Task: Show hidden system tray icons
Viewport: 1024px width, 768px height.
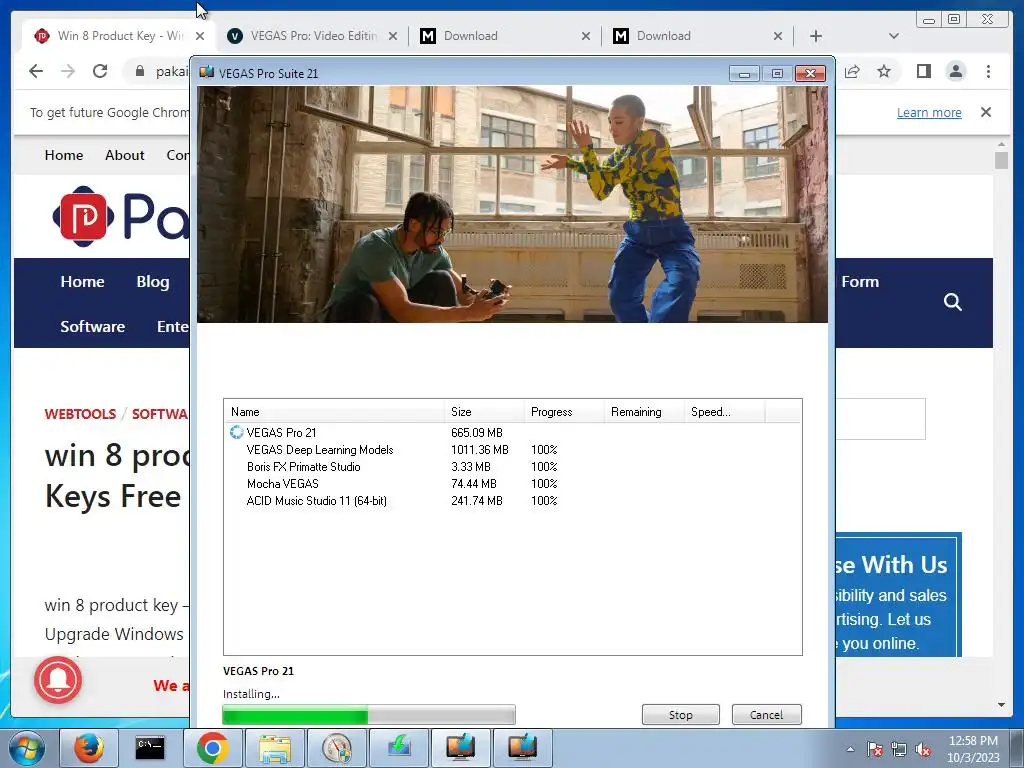Action: click(850, 749)
